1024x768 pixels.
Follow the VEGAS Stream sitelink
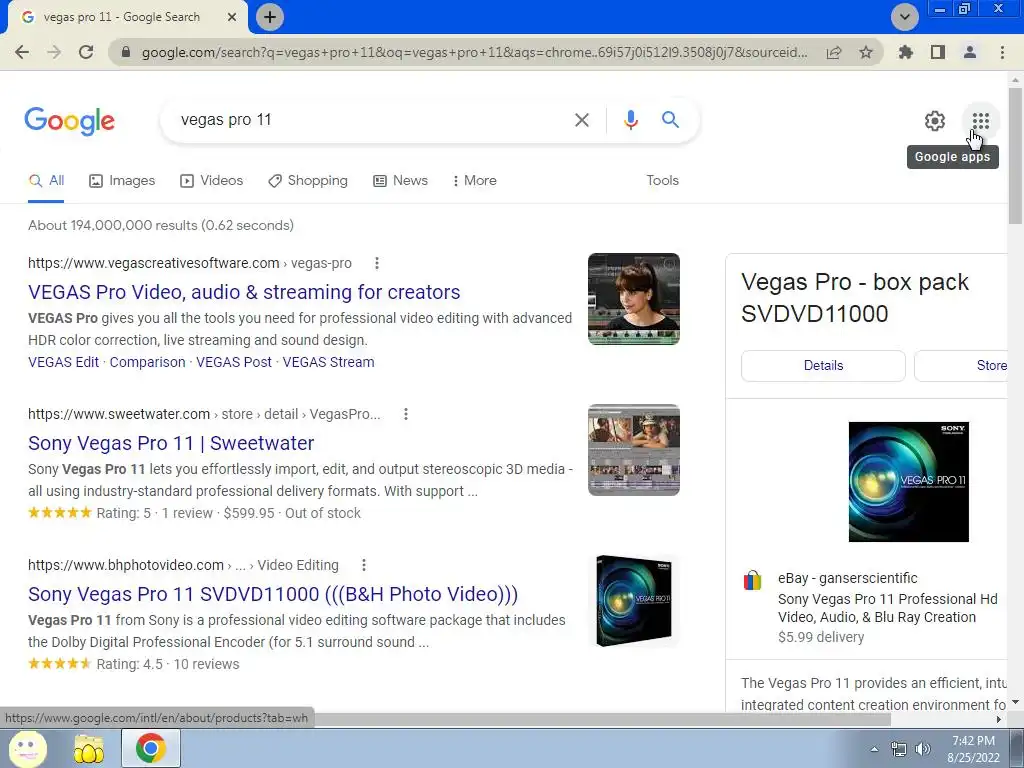[328, 362]
